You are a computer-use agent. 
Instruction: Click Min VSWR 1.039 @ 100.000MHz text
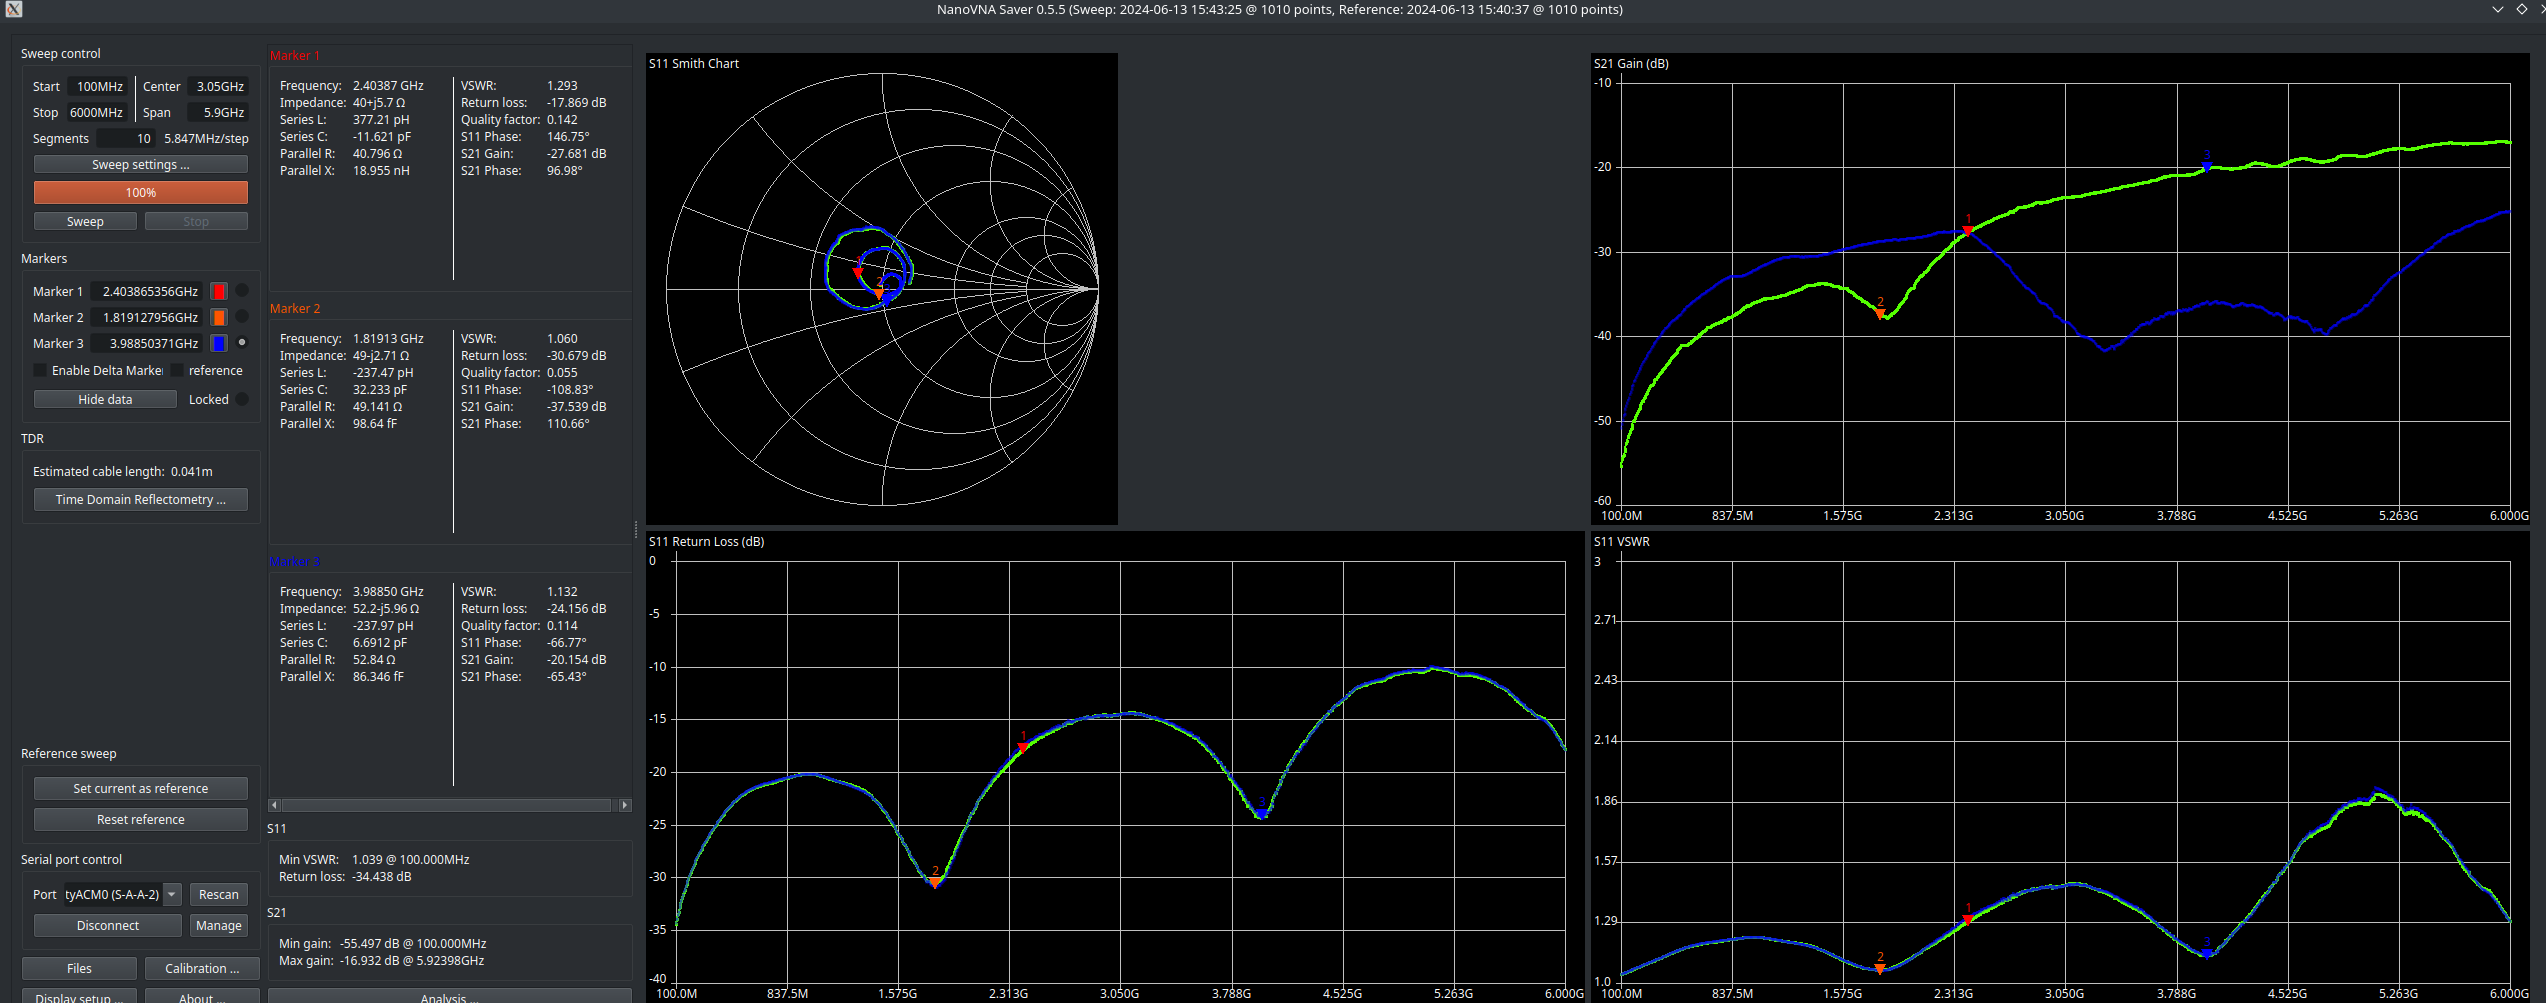click(x=374, y=859)
